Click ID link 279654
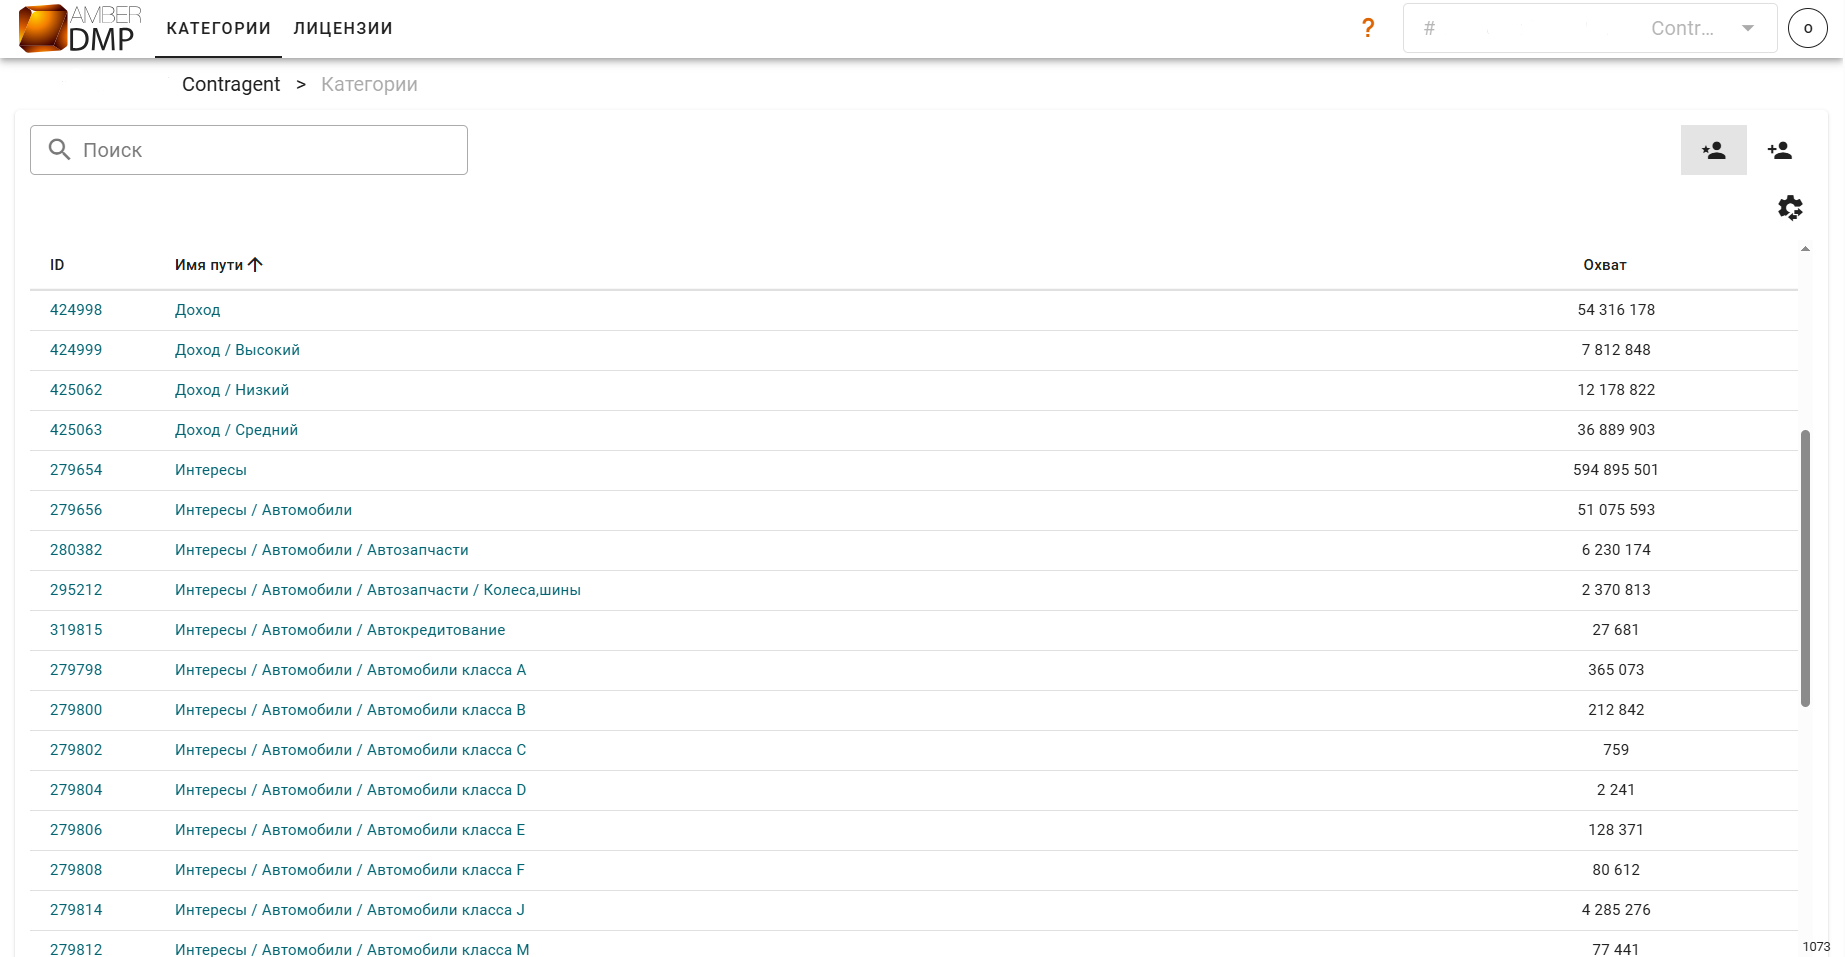The width and height of the screenshot is (1845, 957). pos(76,470)
